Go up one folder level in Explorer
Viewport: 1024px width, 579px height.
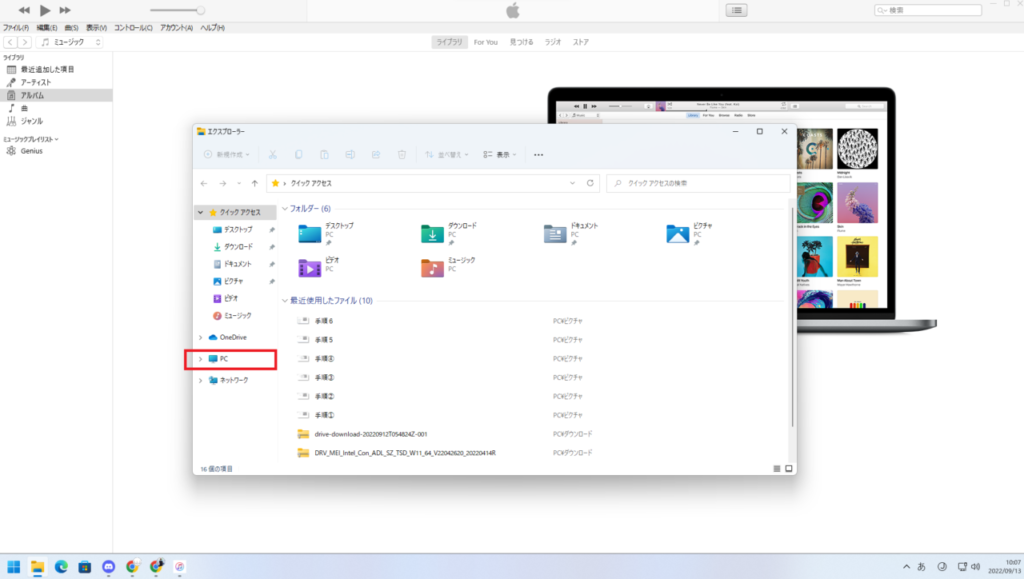coord(255,183)
